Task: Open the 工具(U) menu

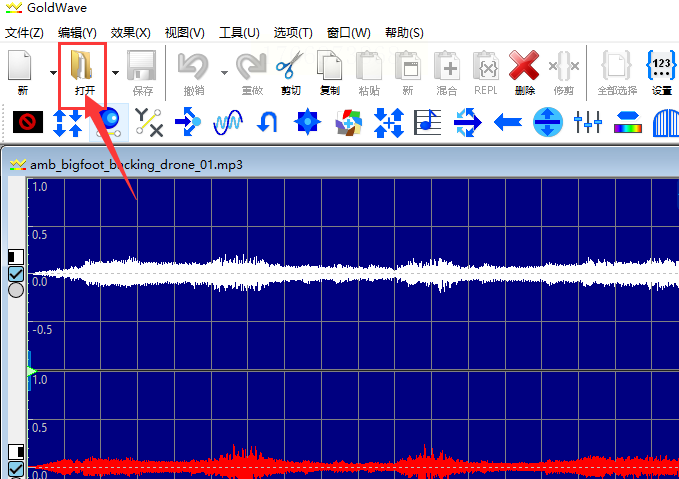Action: tap(239, 33)
